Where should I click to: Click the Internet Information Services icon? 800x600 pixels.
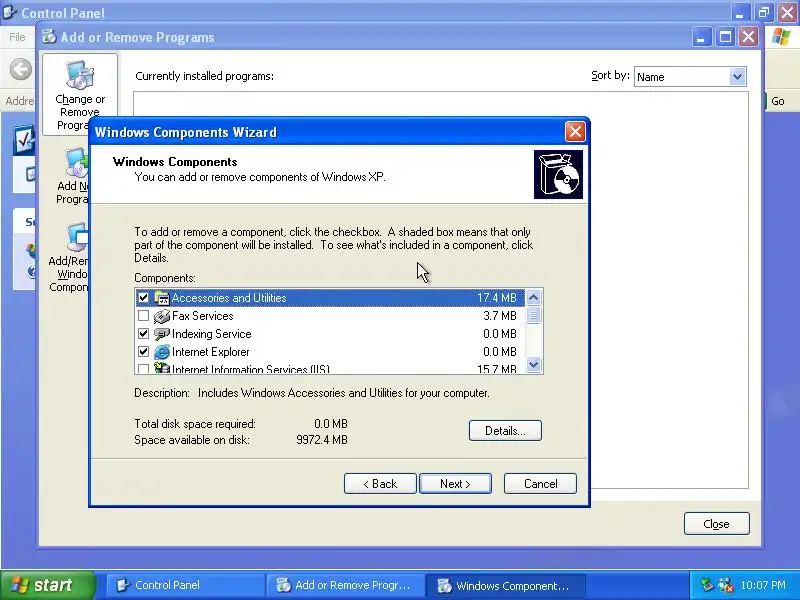click(162, 368)
